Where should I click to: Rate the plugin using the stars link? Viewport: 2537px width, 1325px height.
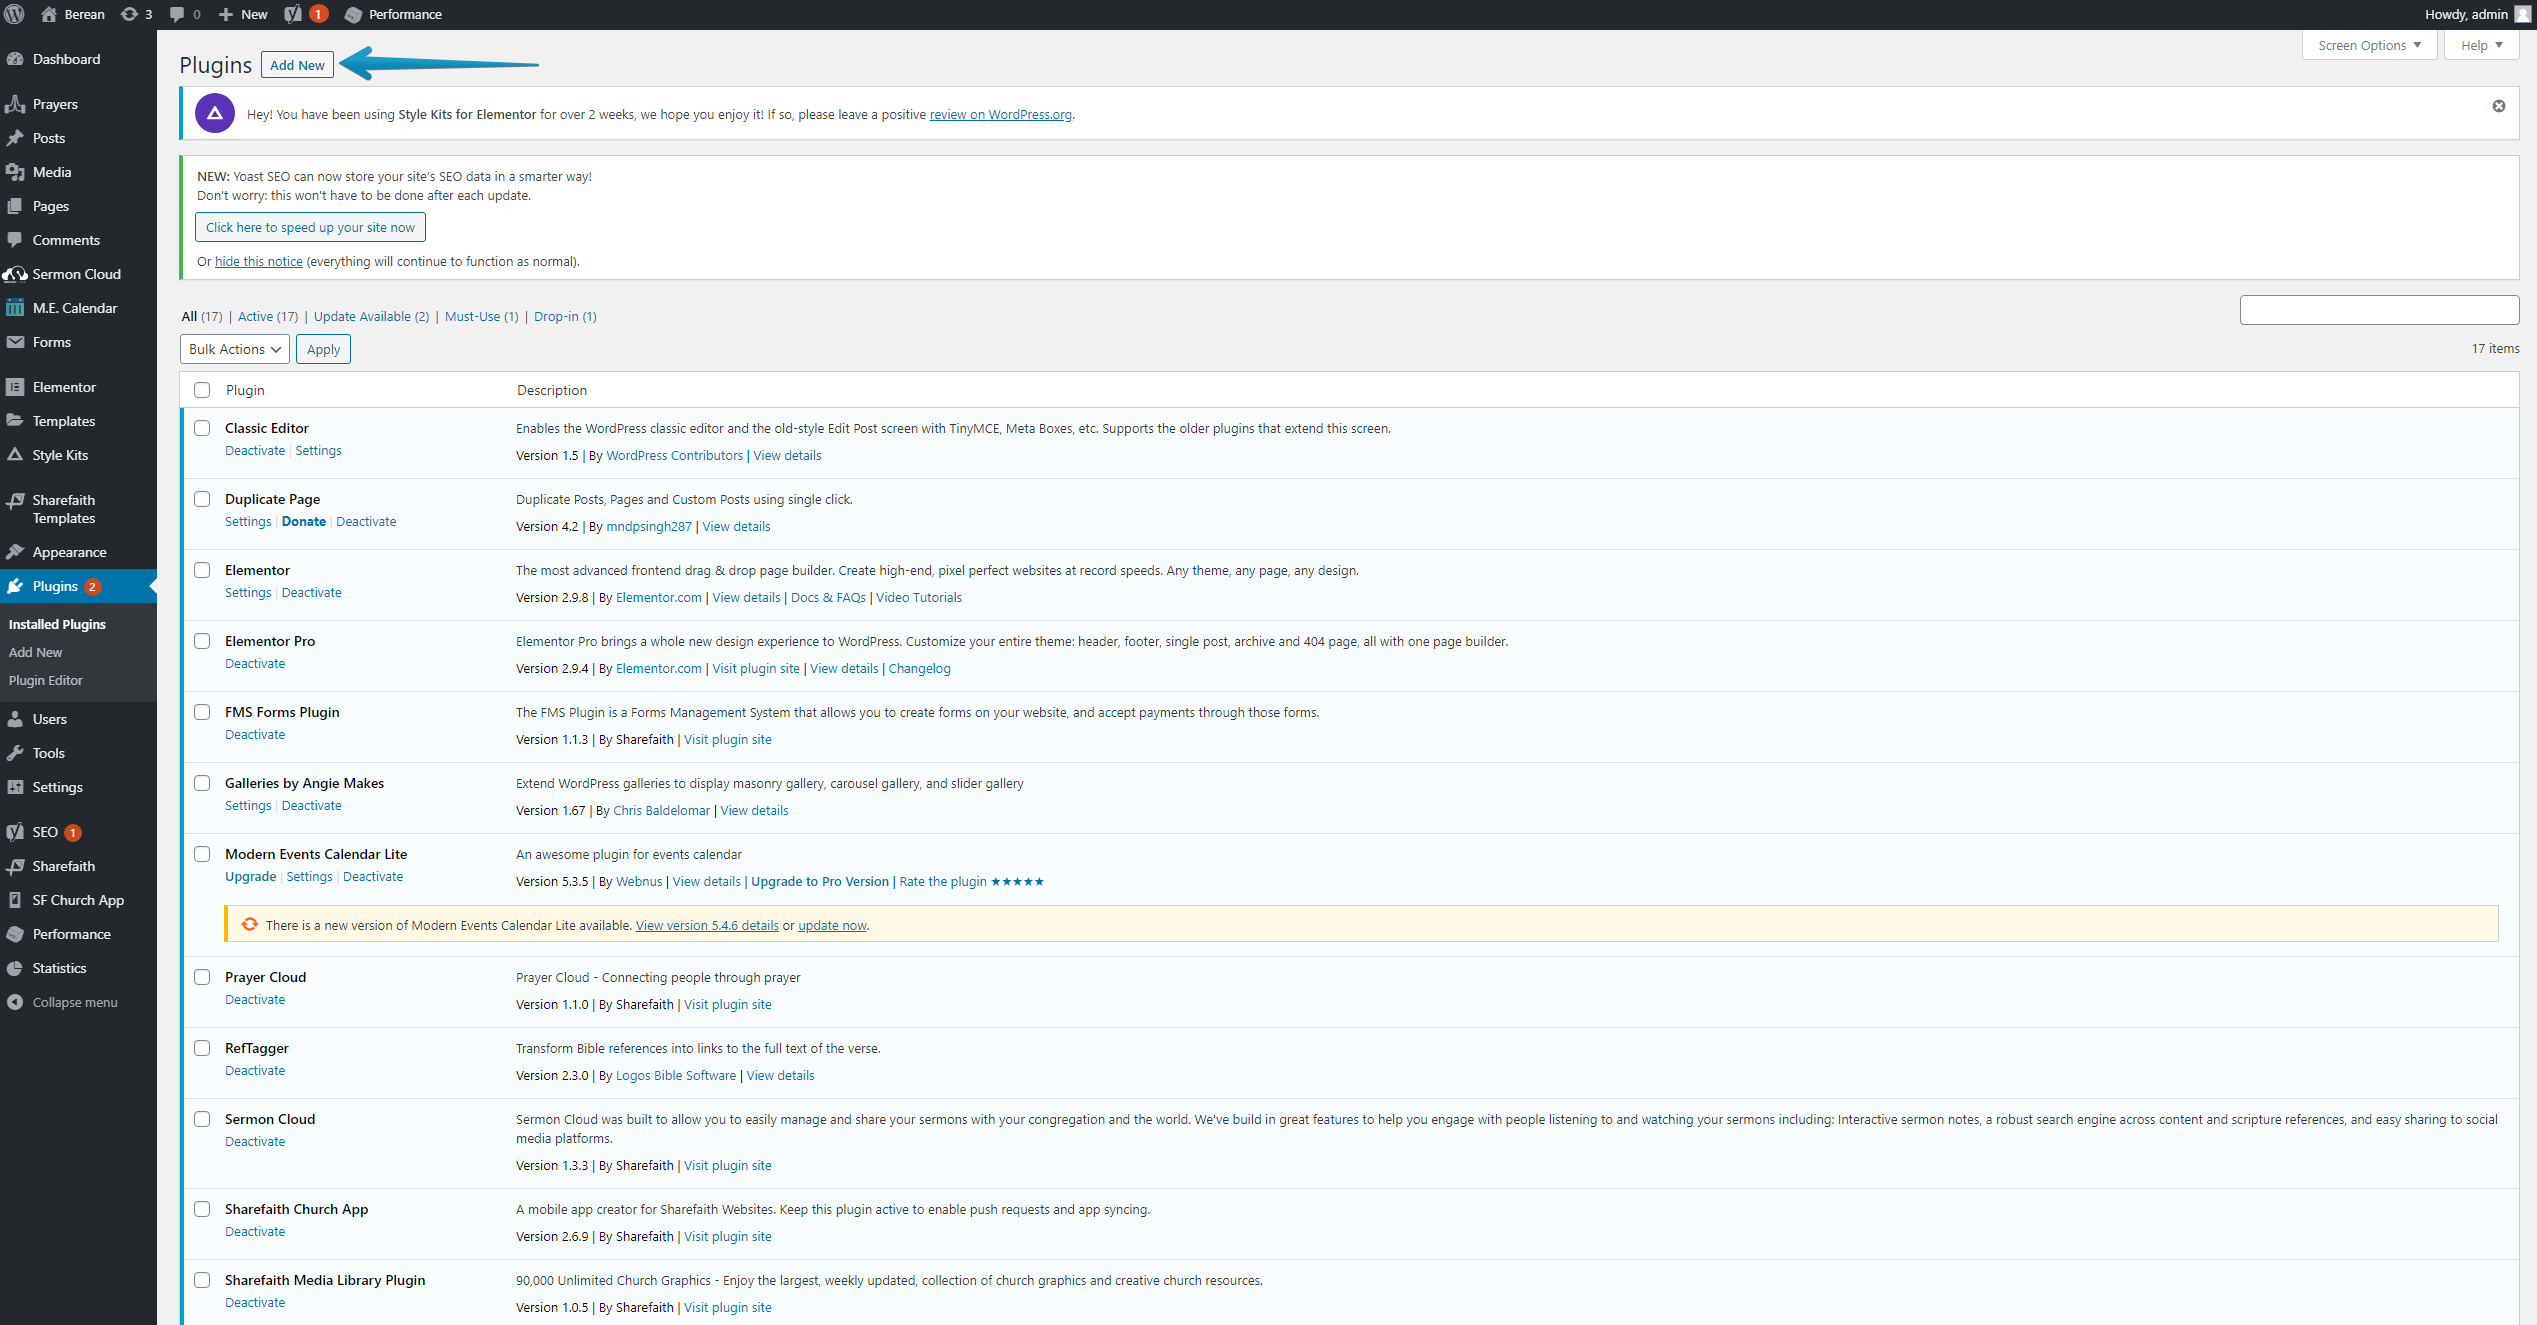pos(971,881)
